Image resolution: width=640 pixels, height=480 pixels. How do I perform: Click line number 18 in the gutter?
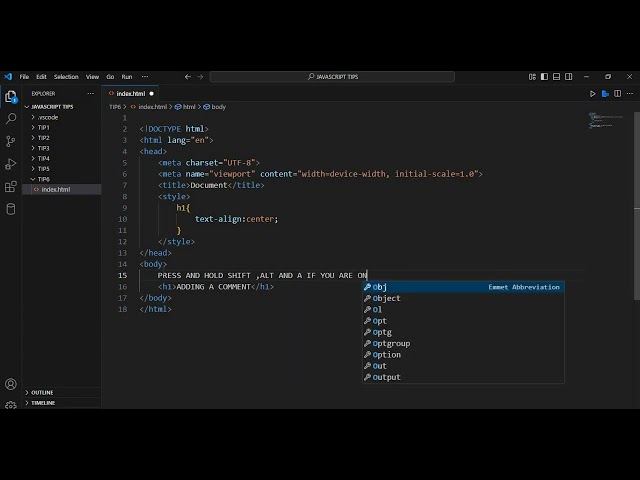pyautogui.click(x=122, y=309)
